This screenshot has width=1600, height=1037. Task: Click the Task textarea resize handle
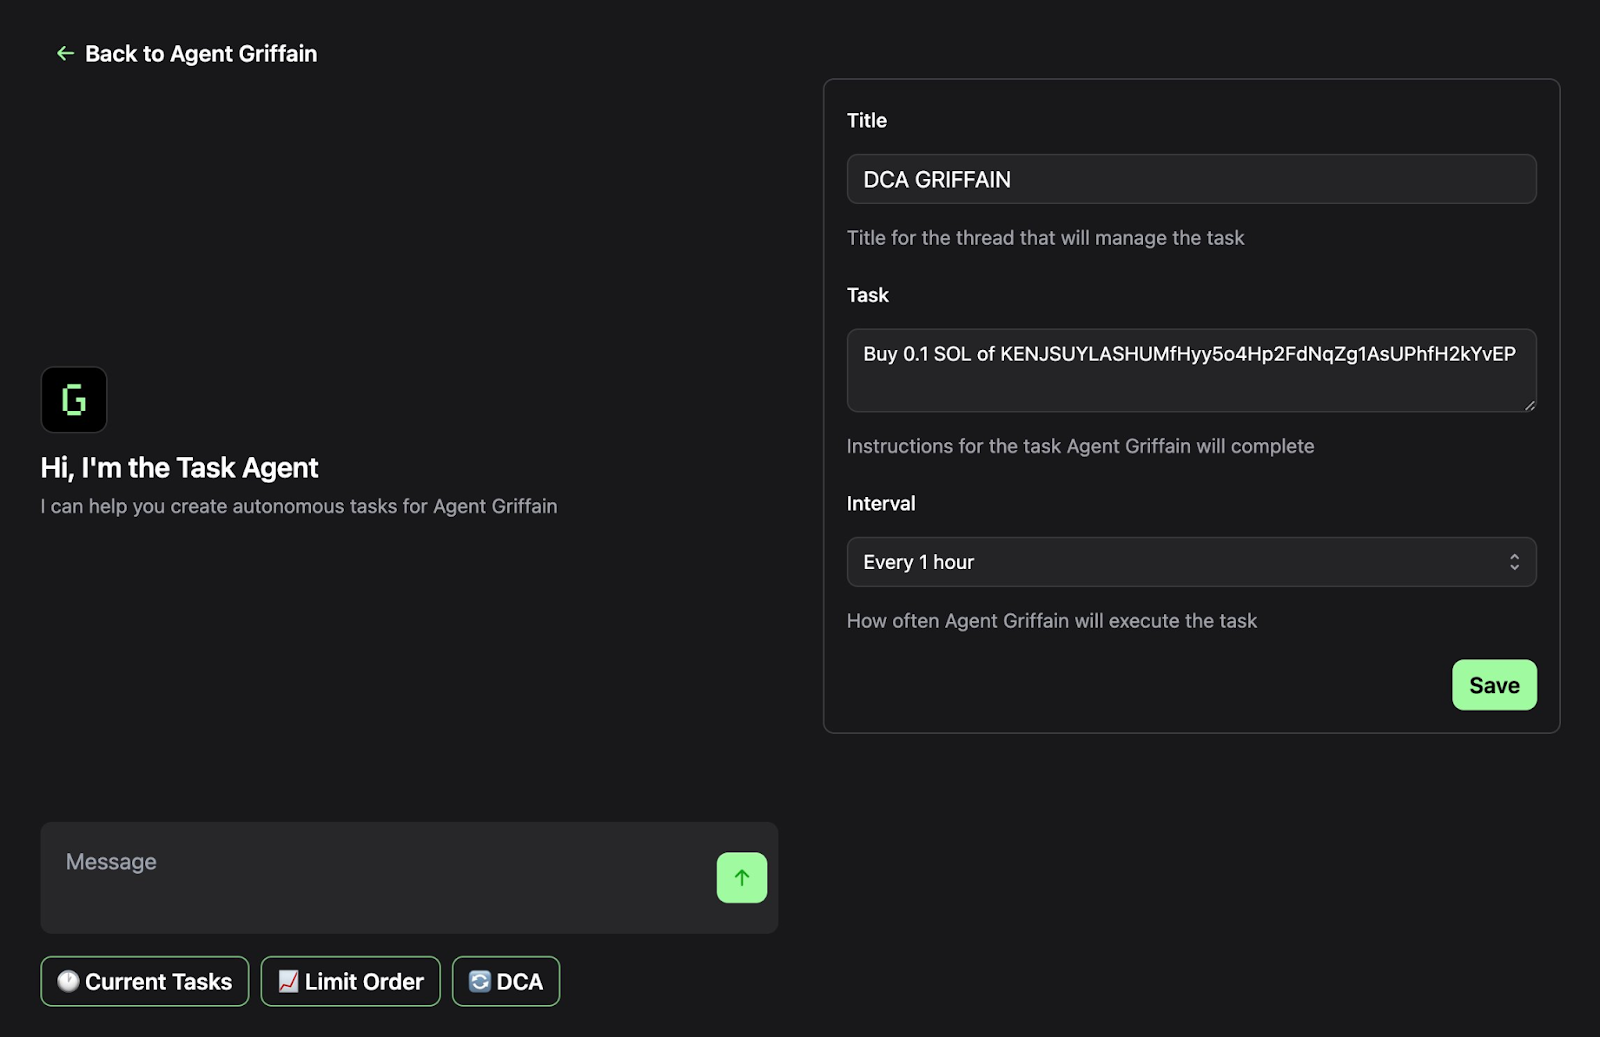tap(1529, 404)
